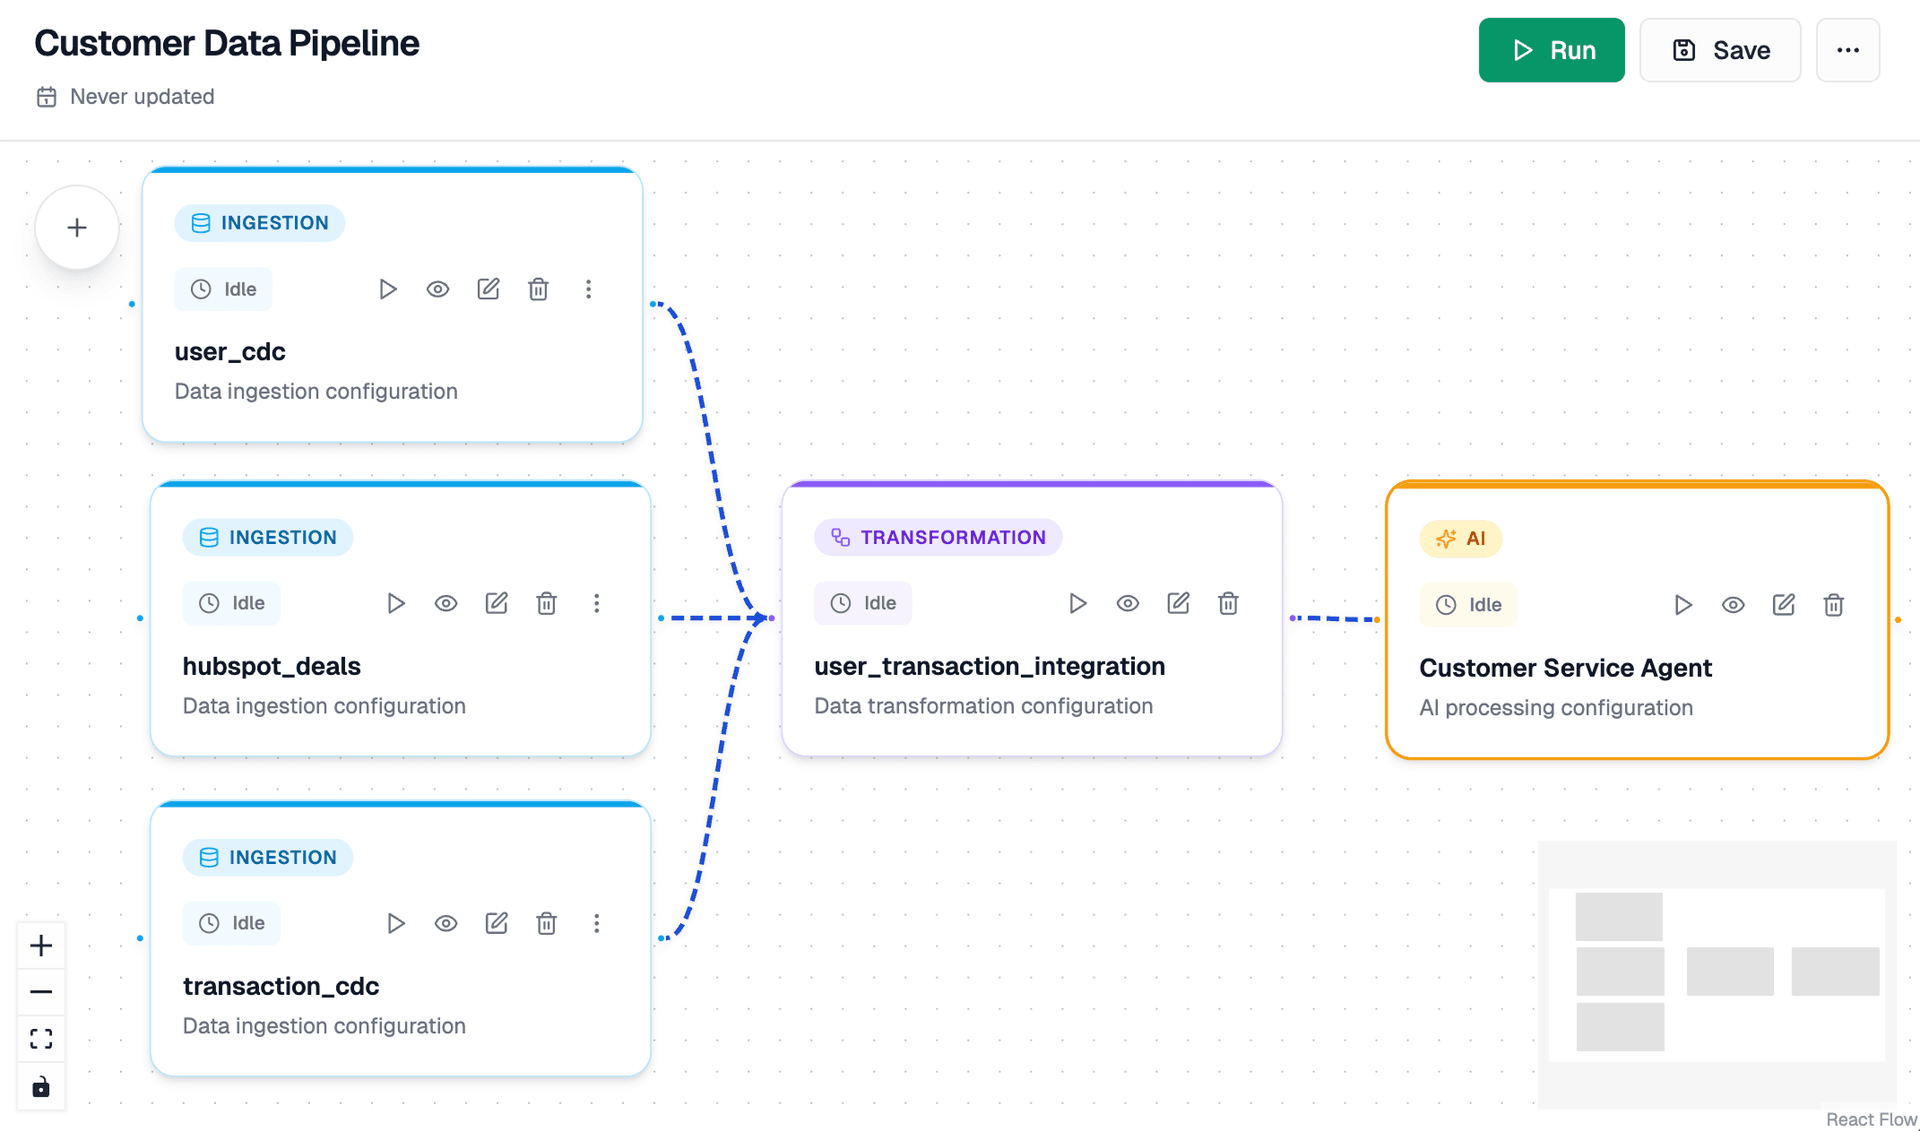Run the user_cdc ingestion node
Viewport: 1920px width, 1131px height.
coord(388,289)
